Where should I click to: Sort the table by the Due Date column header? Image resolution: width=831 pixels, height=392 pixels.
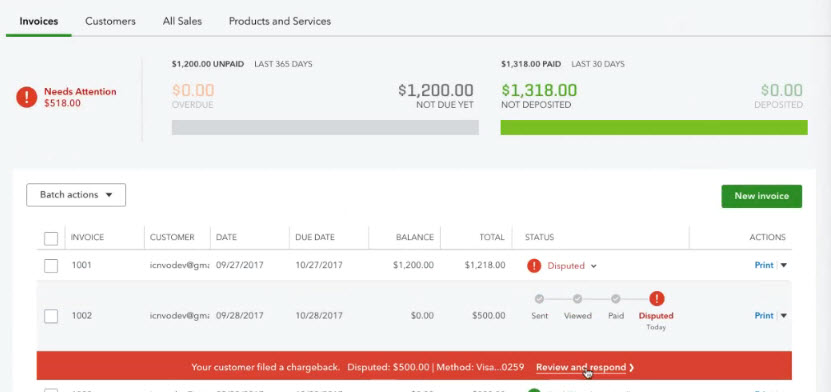tap(315, 237)
